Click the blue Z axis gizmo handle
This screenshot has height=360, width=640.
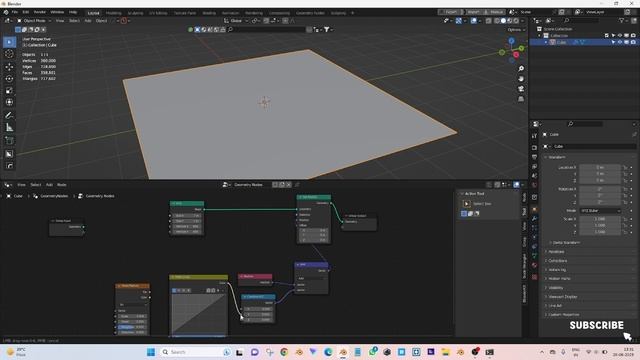(511, 41)
